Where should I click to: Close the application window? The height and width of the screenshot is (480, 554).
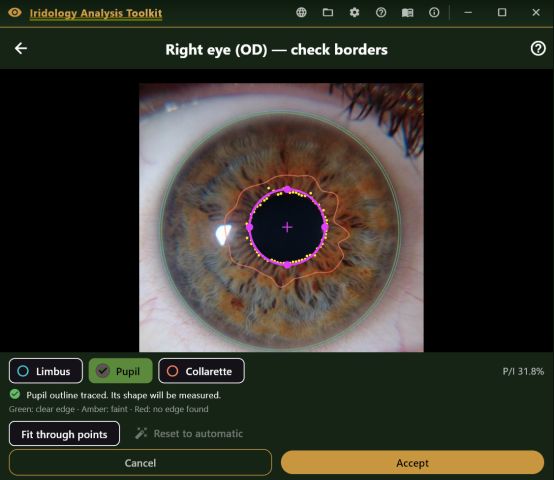point(536,13)
